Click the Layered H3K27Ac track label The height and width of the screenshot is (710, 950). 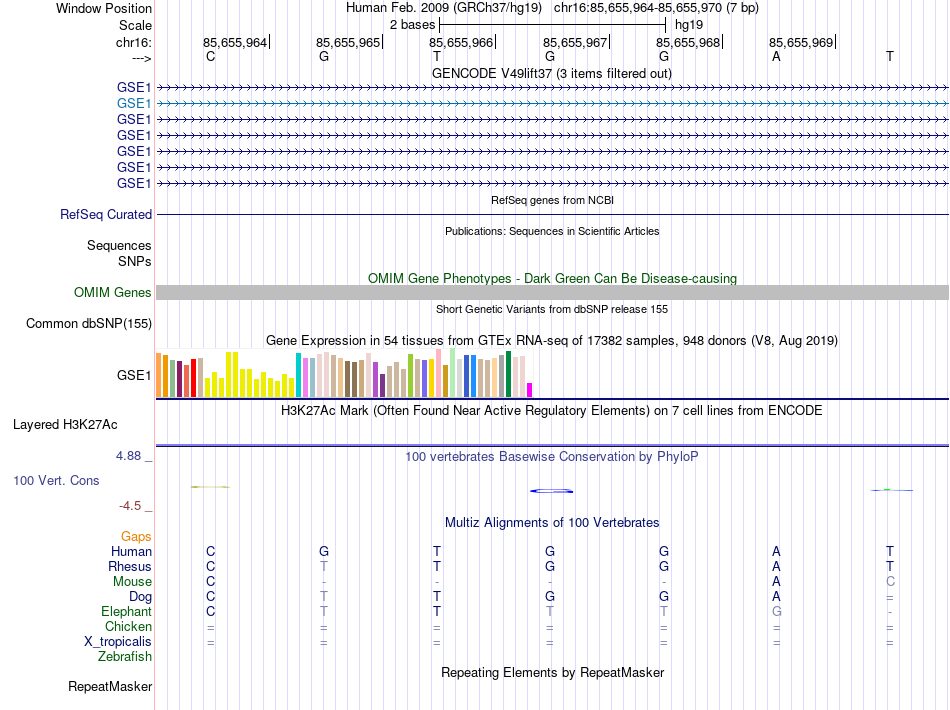pyautogui.click(x=65, y=425)
